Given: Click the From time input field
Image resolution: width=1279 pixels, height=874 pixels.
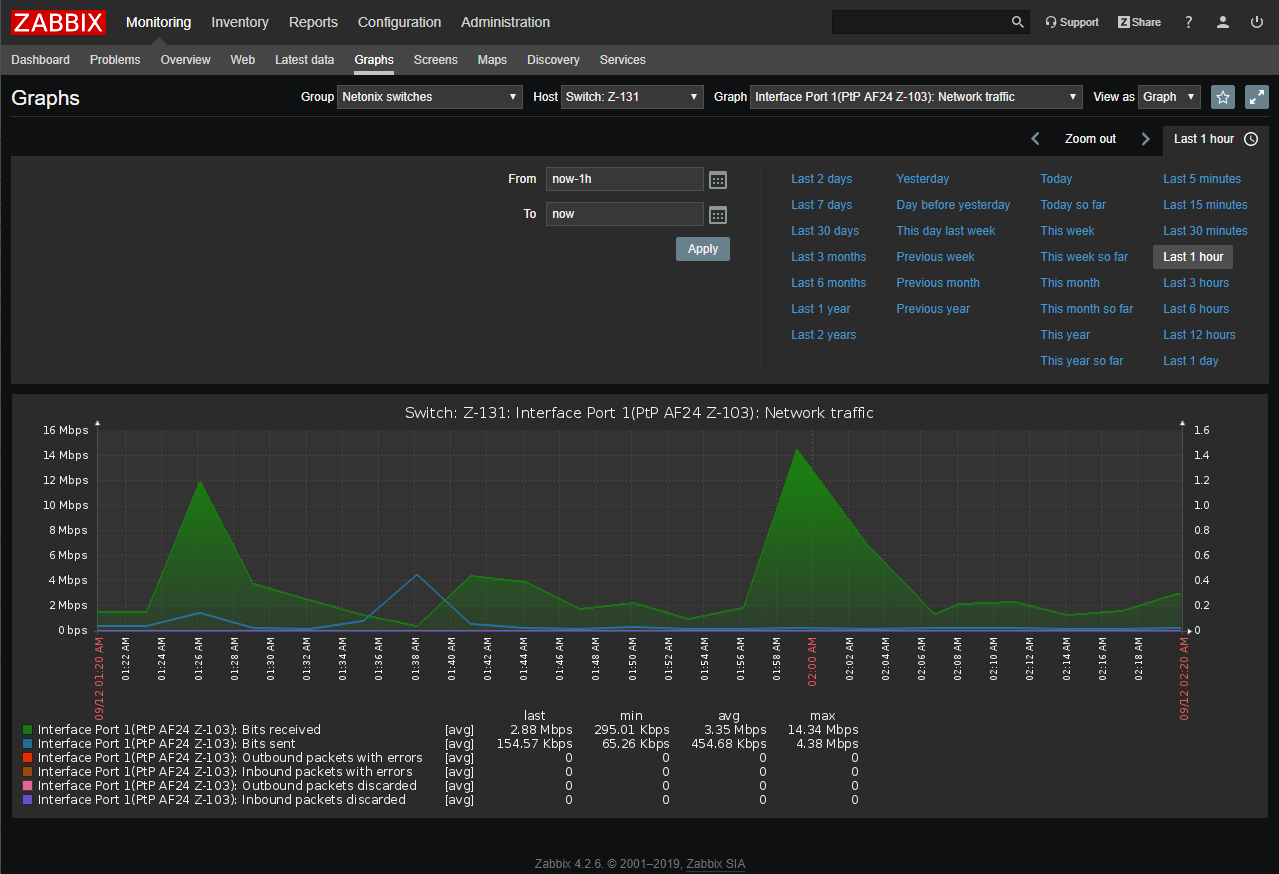Looking at the screenshot, I should click(x=624, y=179).
